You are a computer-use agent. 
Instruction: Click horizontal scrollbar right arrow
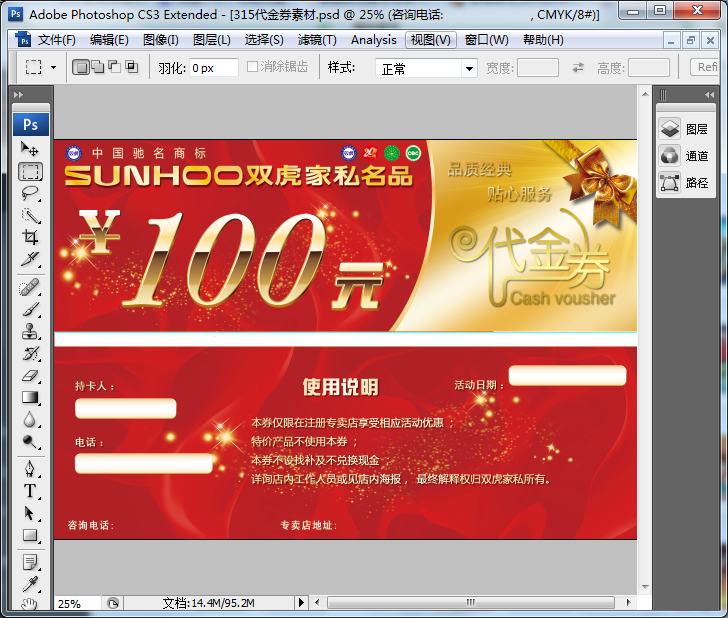628,603
